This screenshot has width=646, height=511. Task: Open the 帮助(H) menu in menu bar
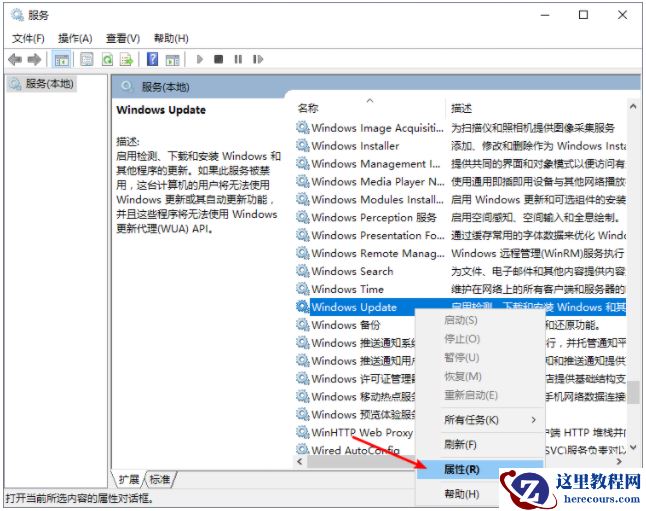coord(171,38)
